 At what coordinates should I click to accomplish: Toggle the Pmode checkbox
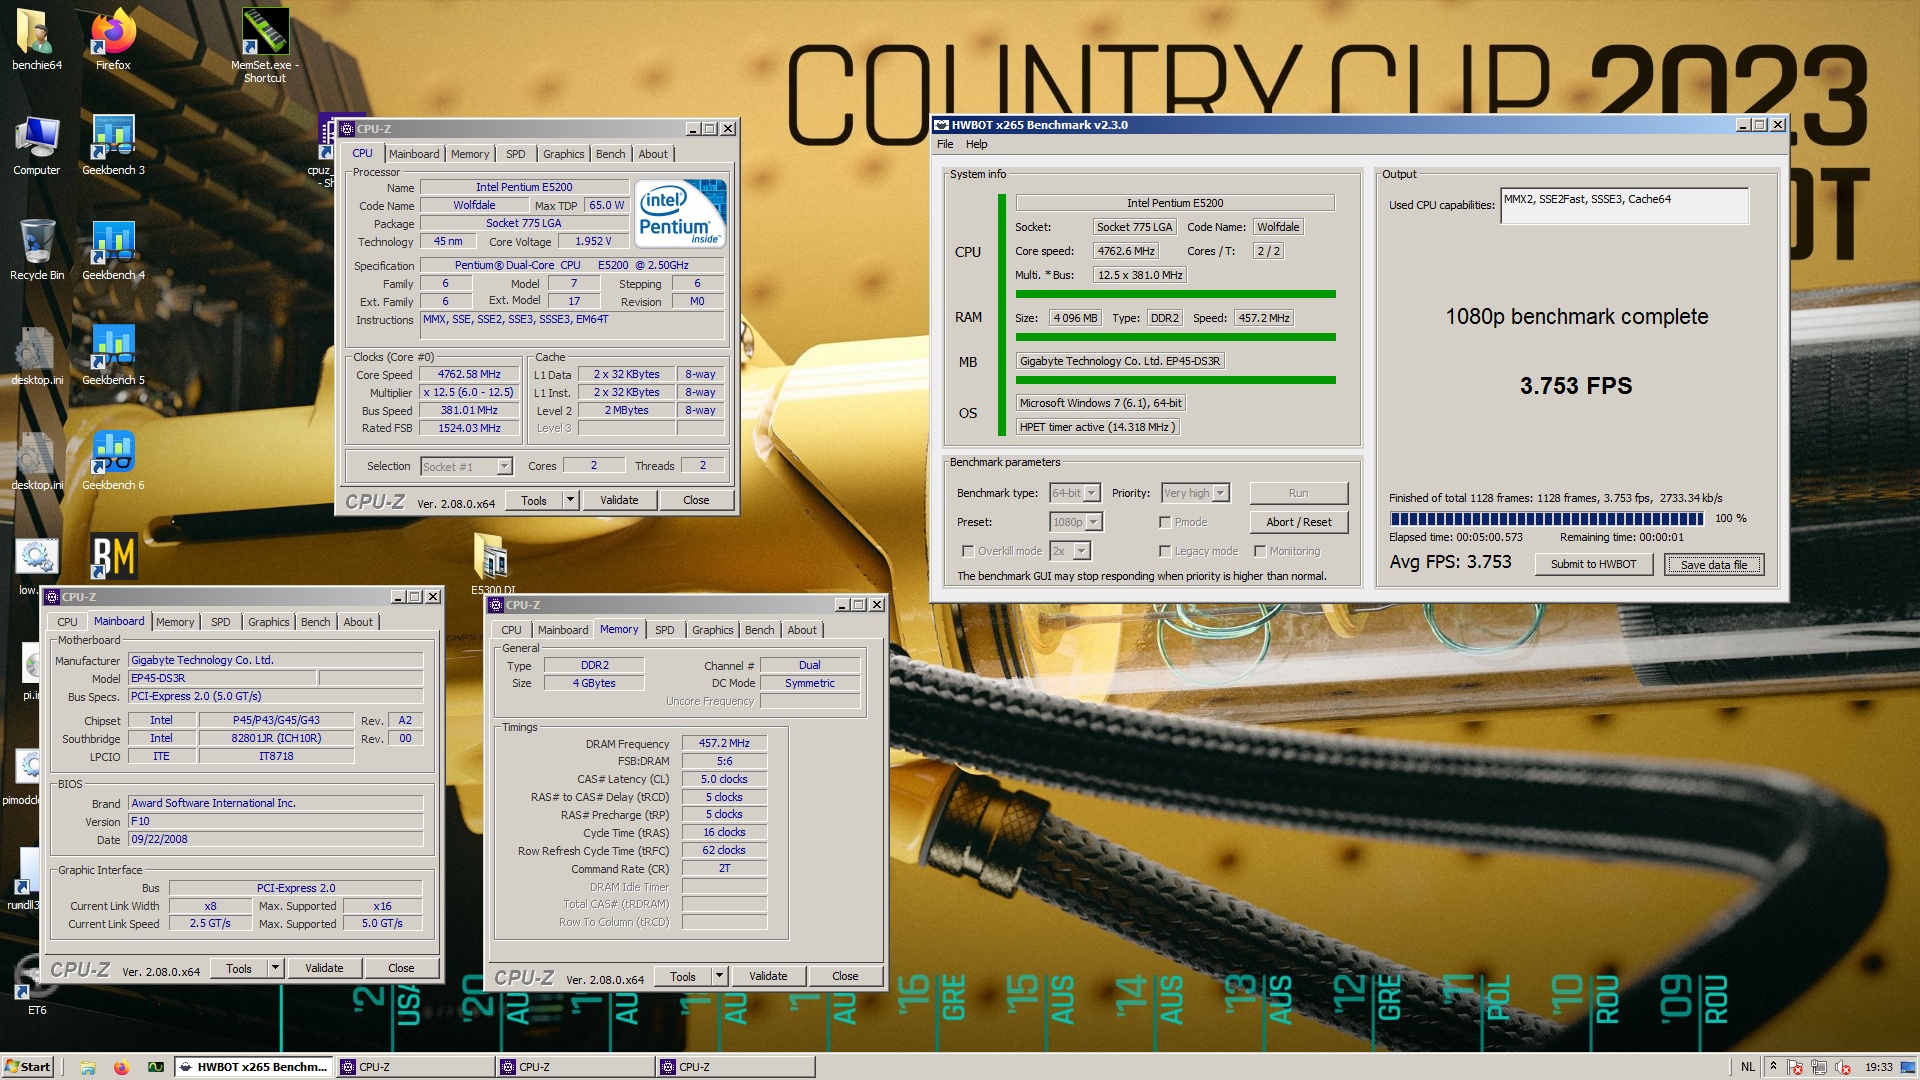tap(1164, 522)
